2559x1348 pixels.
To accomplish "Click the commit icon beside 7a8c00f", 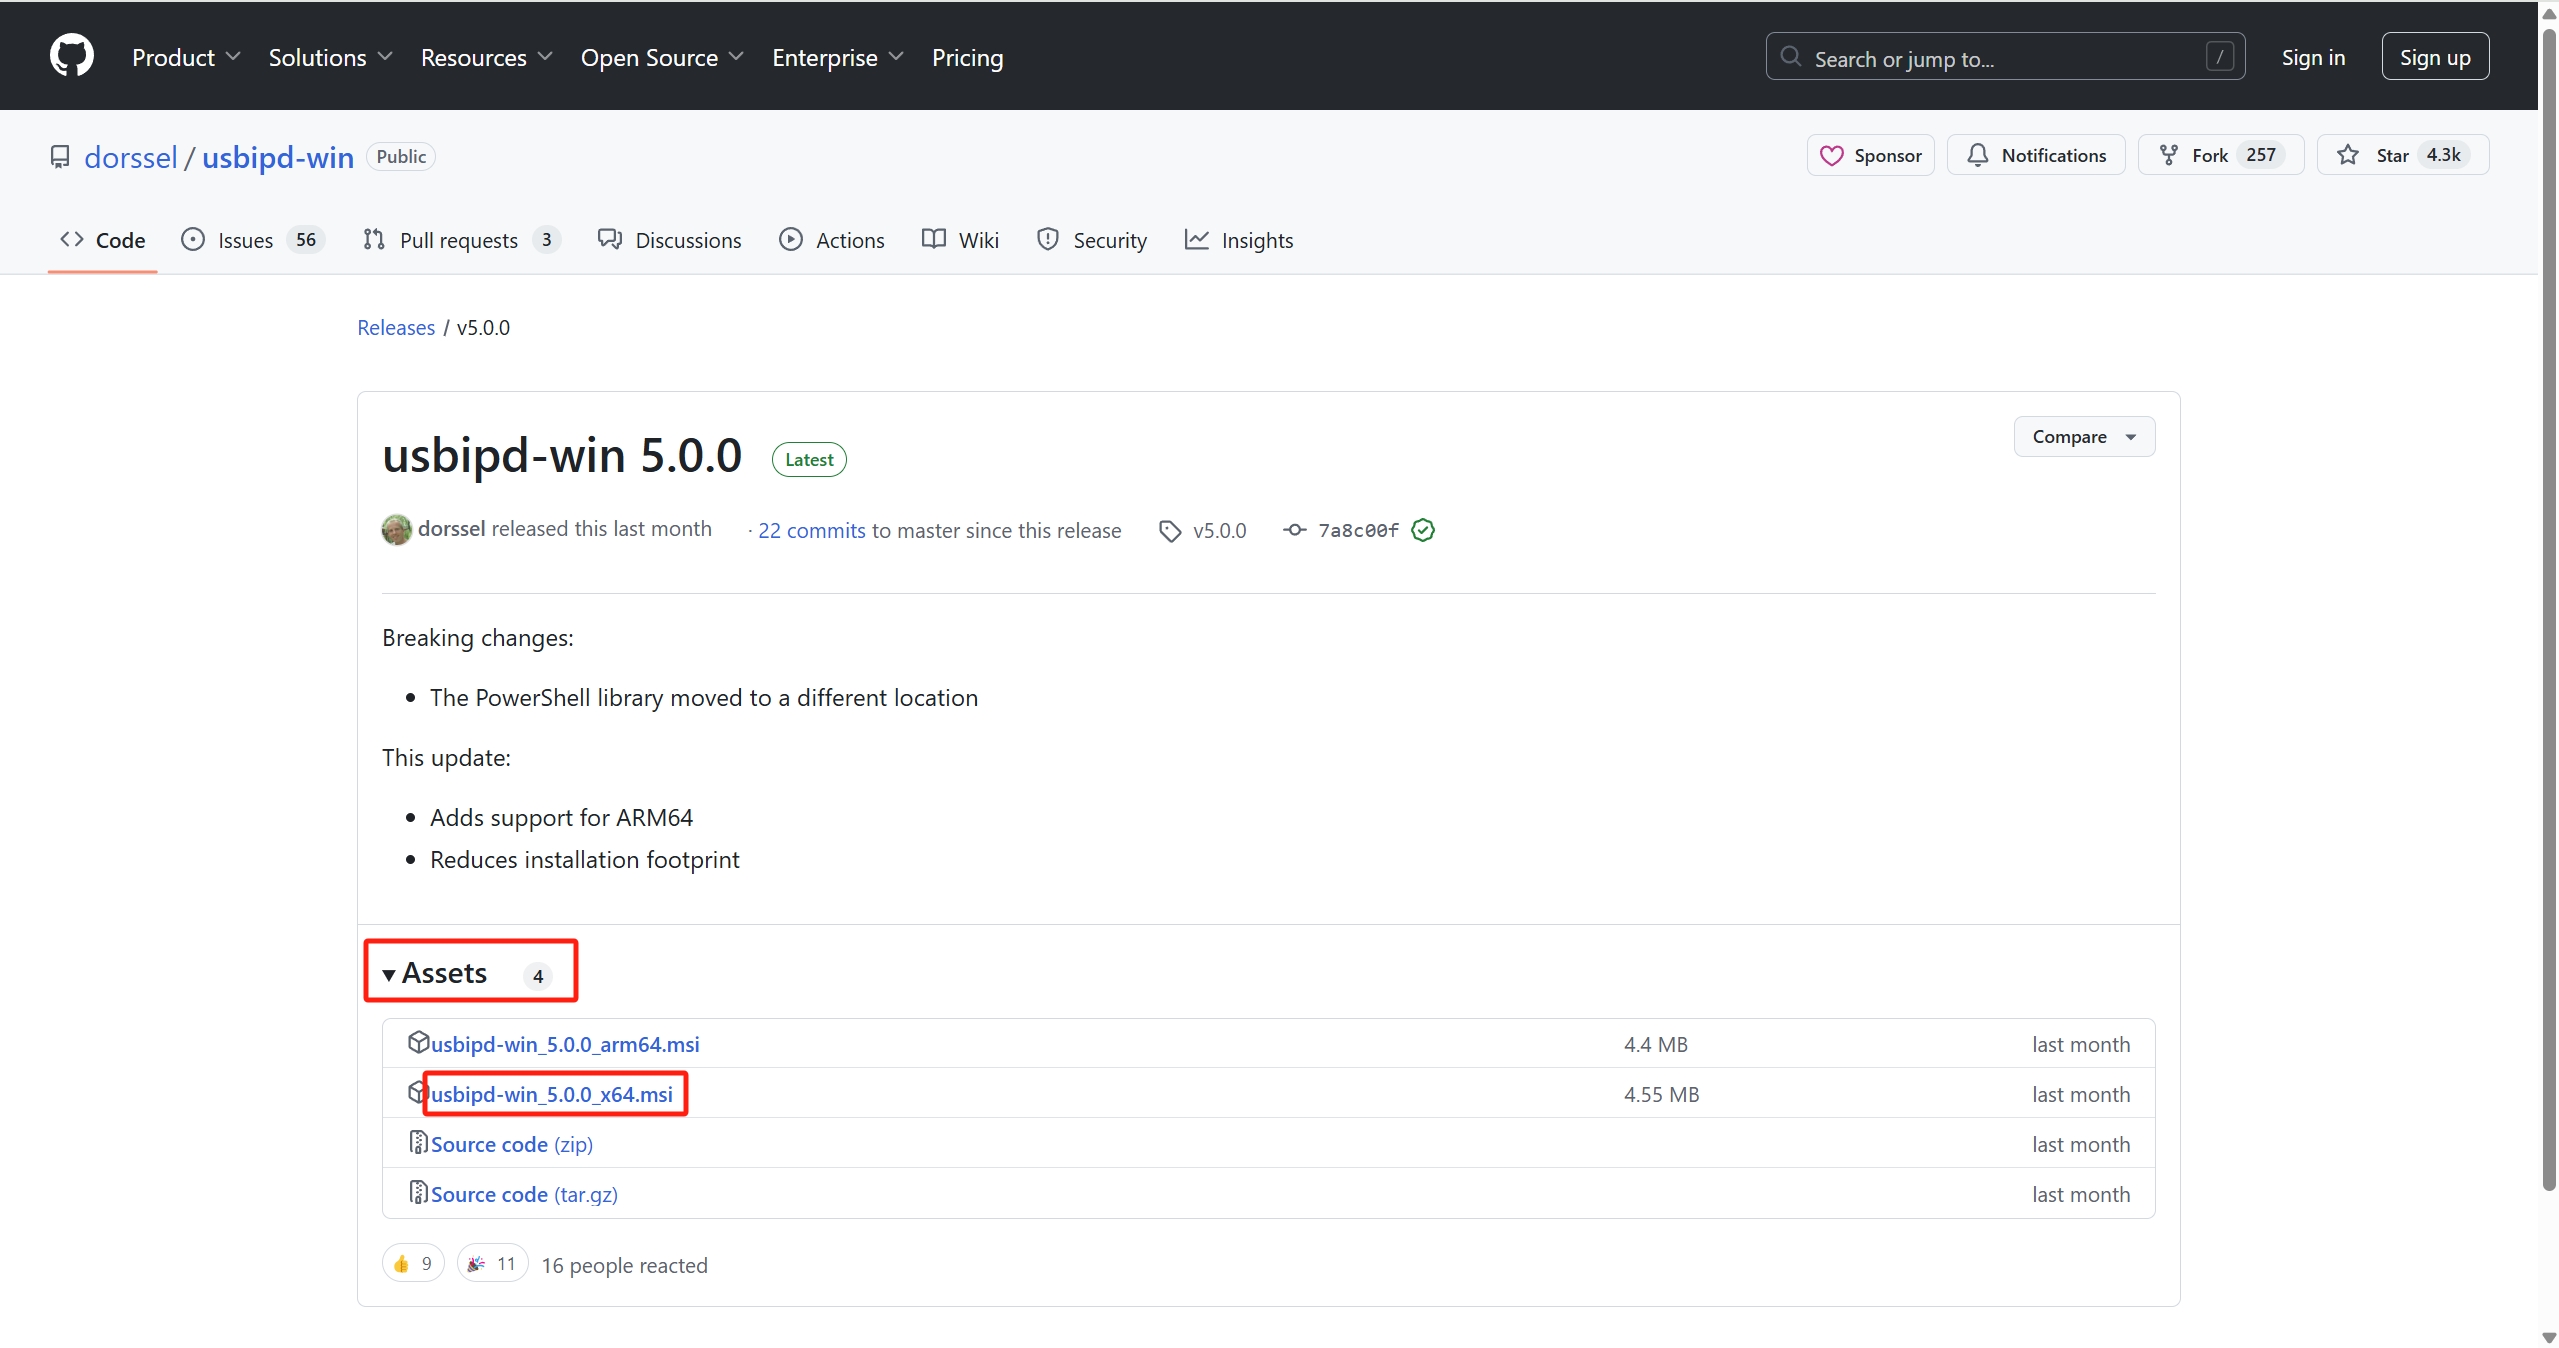I will pyautogui.click(x=1294, y=530).
